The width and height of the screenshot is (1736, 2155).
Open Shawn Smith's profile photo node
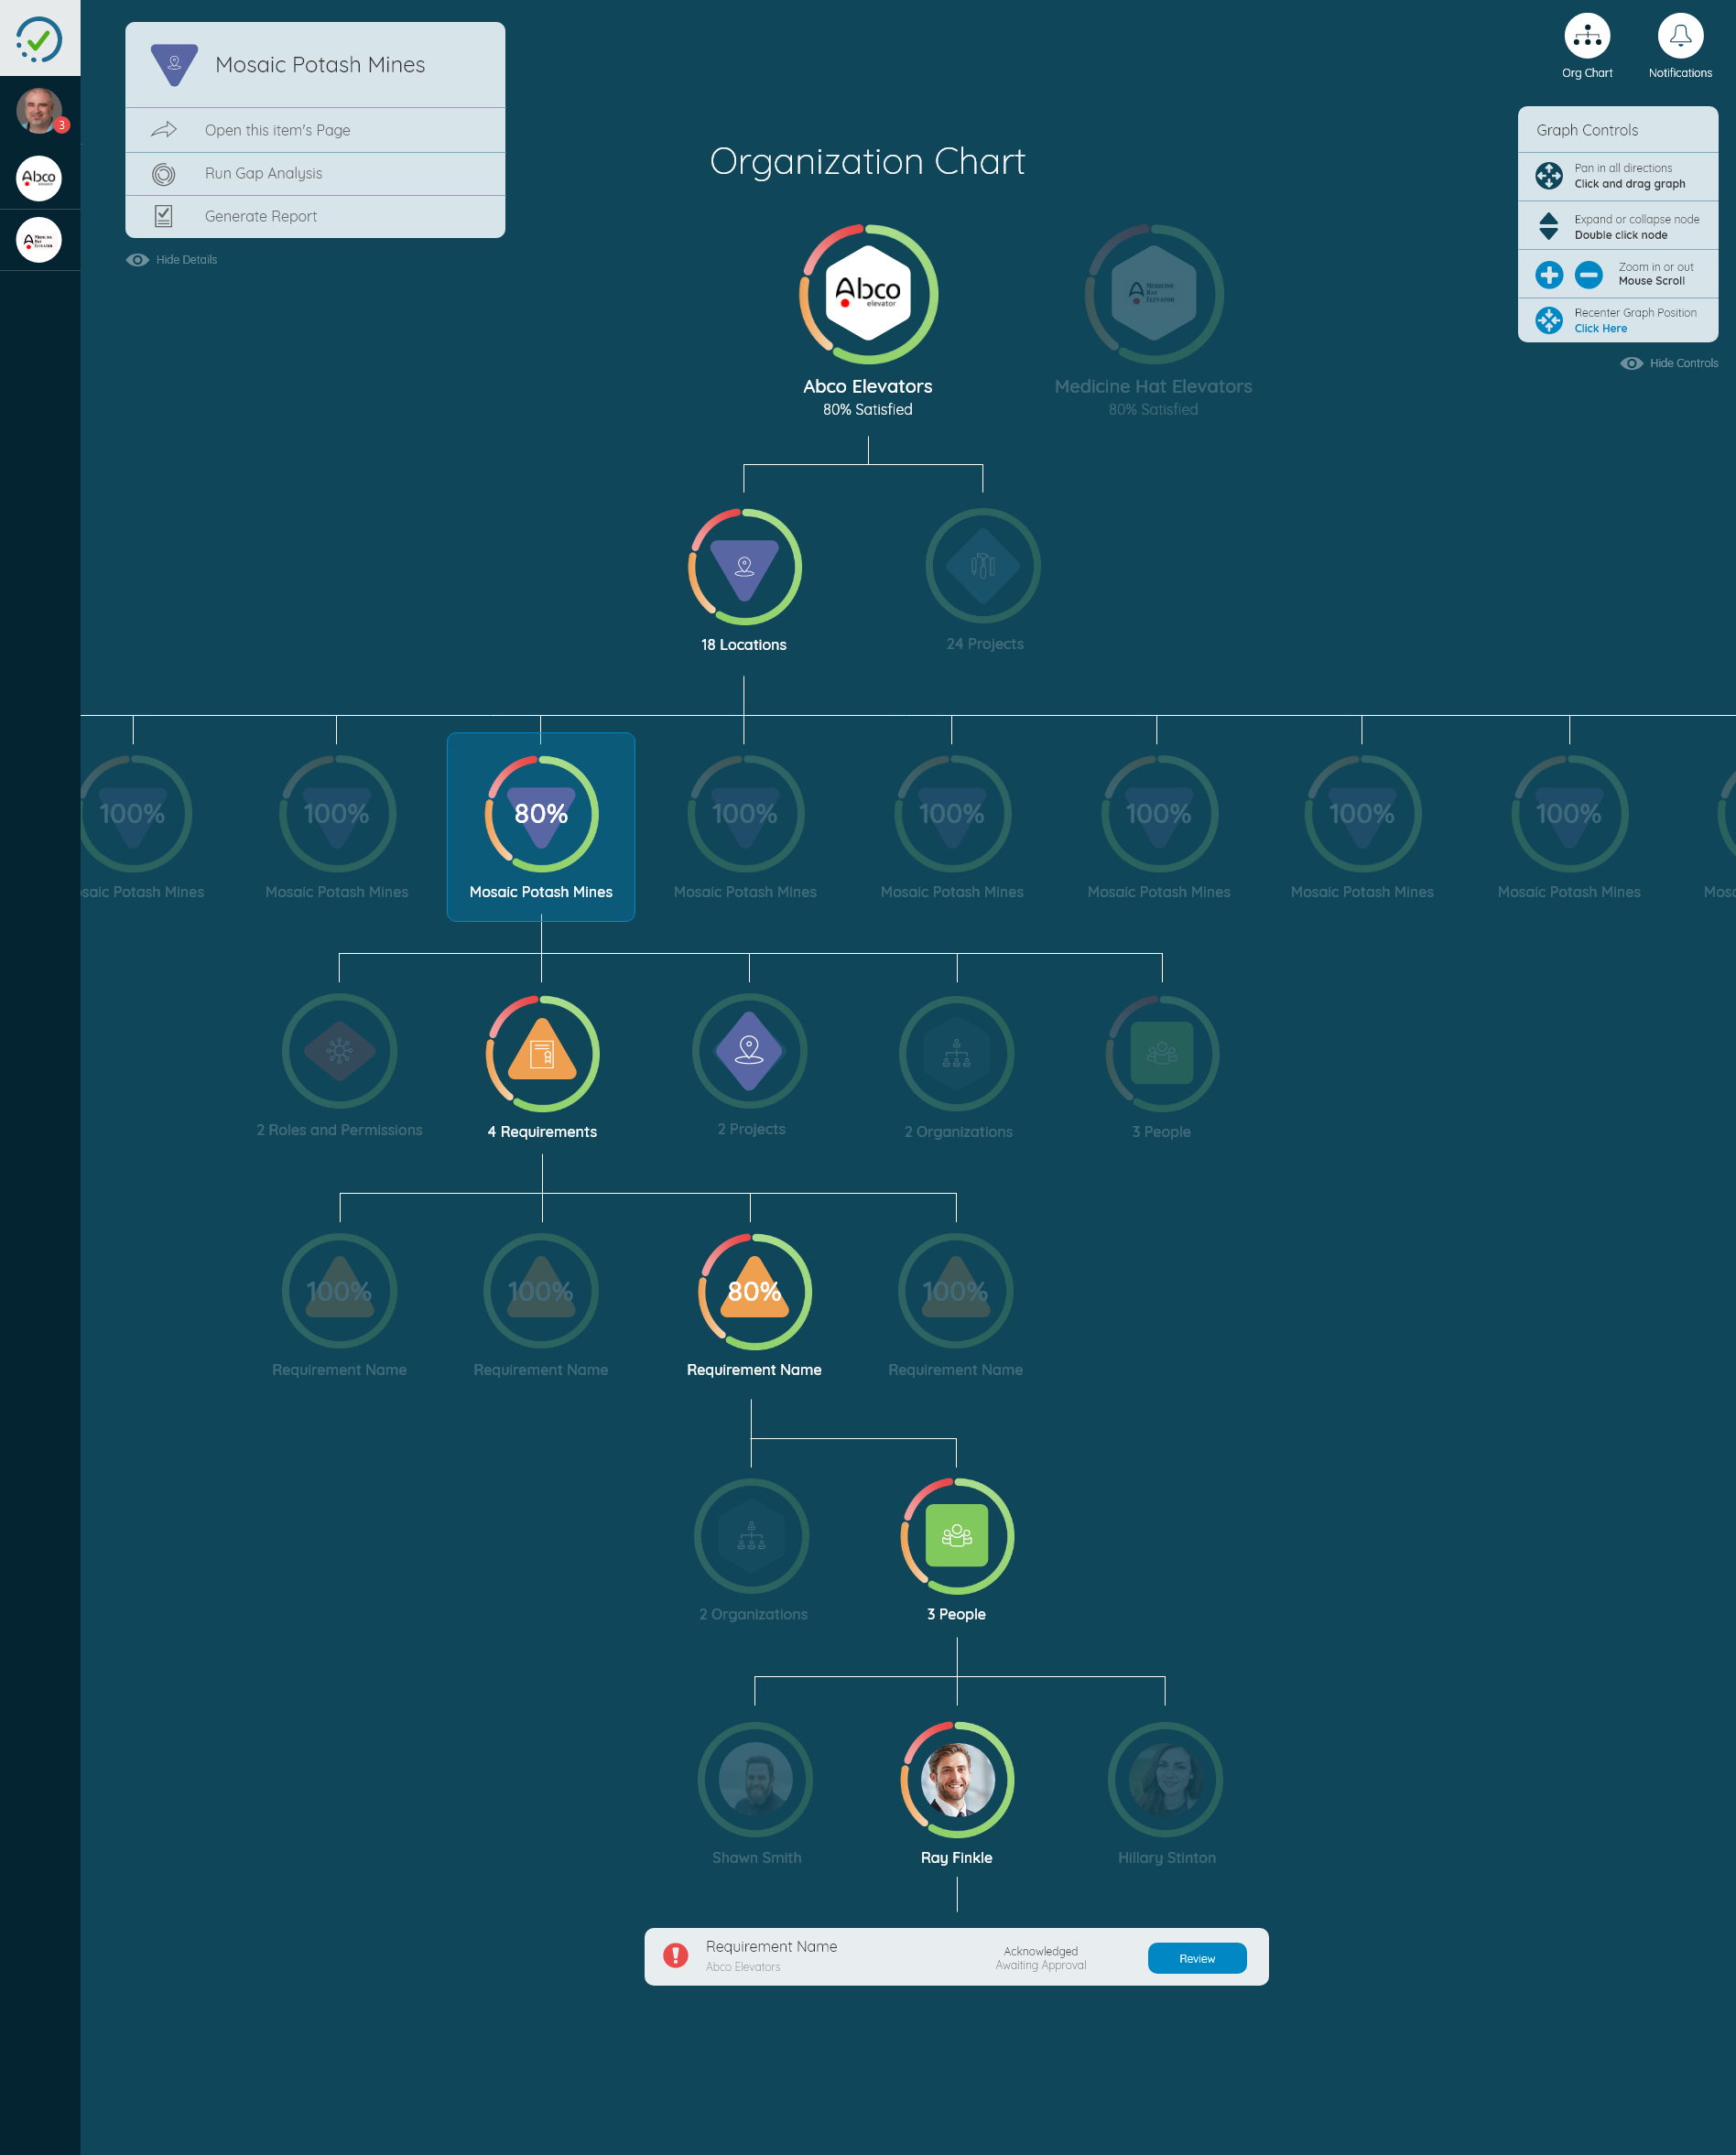pos(755,1779)
